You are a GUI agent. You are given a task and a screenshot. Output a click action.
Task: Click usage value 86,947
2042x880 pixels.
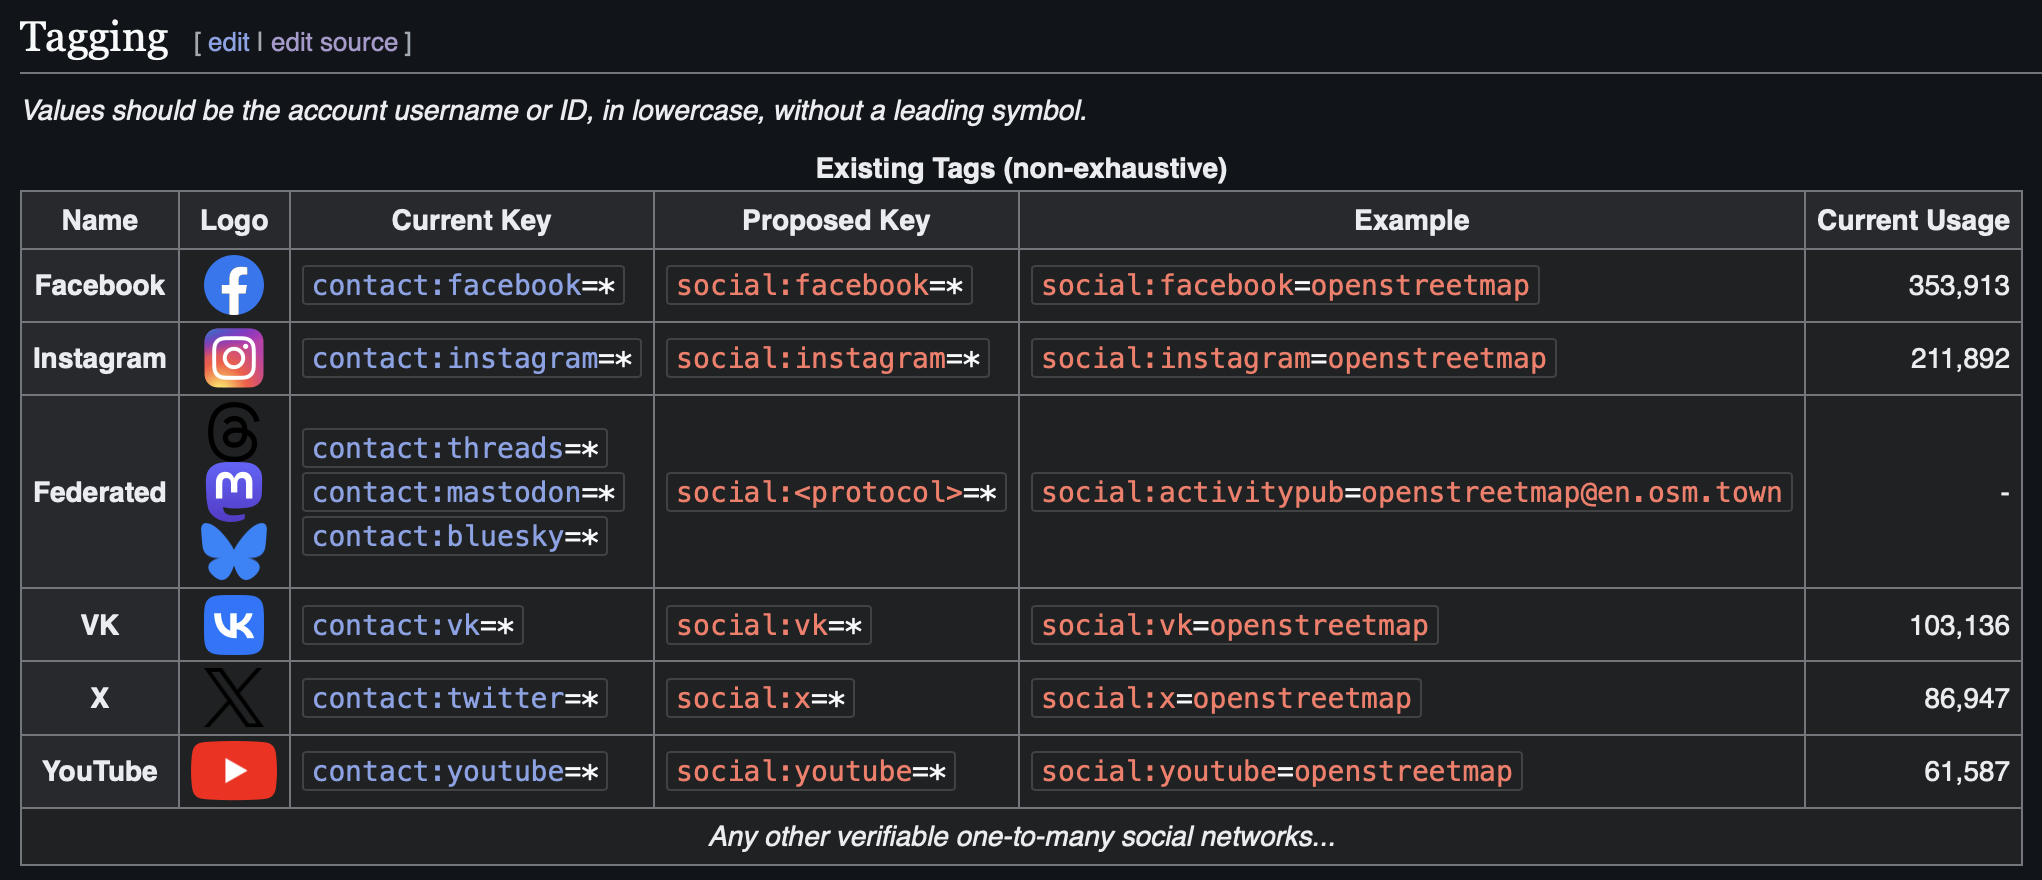pyautogui.click(x=1966, y=698)
